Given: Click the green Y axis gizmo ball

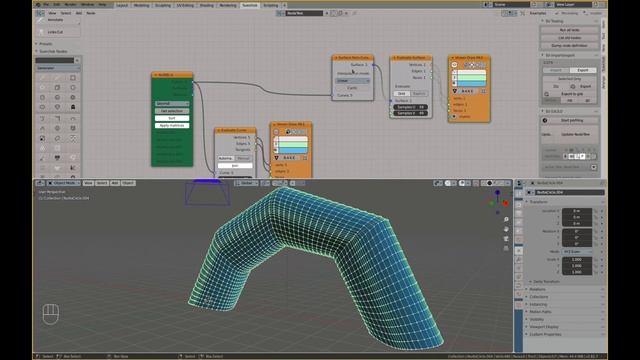Looking at the screenshot, I should pos(492,203).
